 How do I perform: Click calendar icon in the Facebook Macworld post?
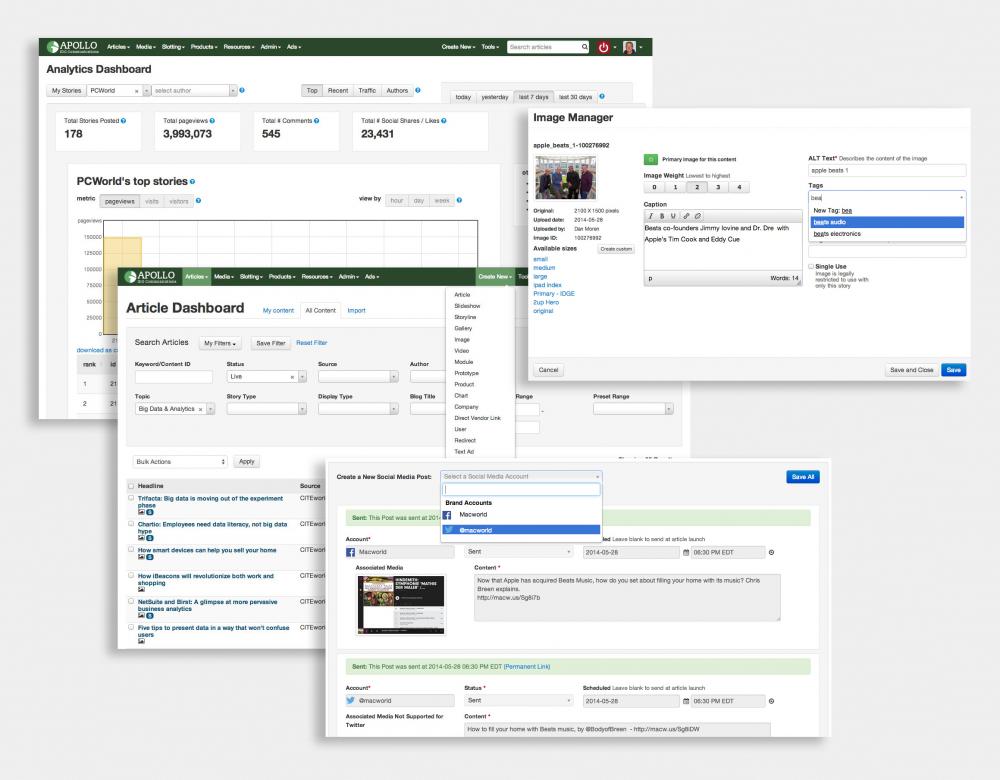click(x=686, y=552)
